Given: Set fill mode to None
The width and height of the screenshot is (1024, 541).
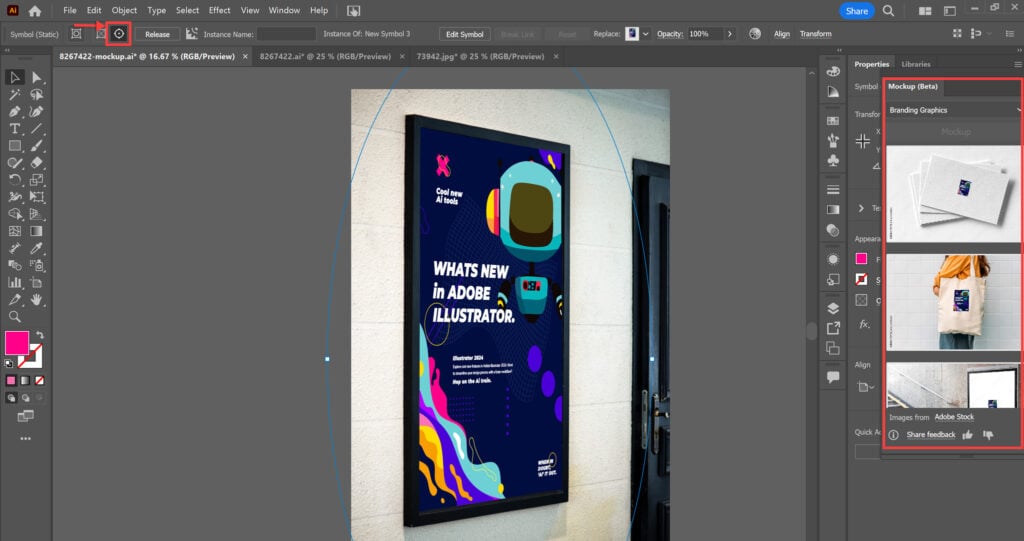Looking at the screenshot, I should pos(39,380).
